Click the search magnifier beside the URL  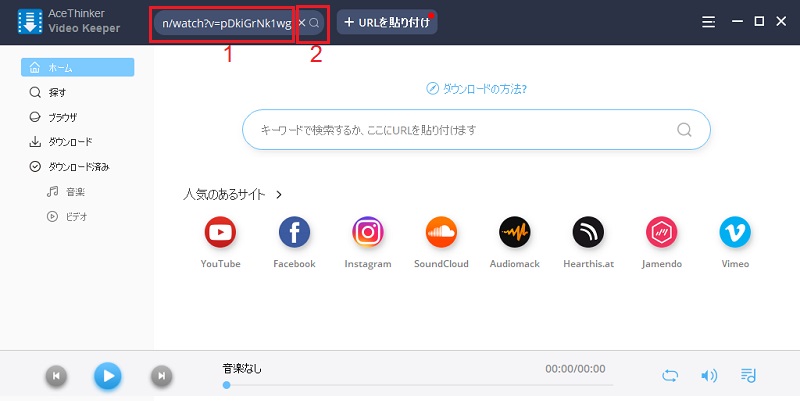(315, 22)
